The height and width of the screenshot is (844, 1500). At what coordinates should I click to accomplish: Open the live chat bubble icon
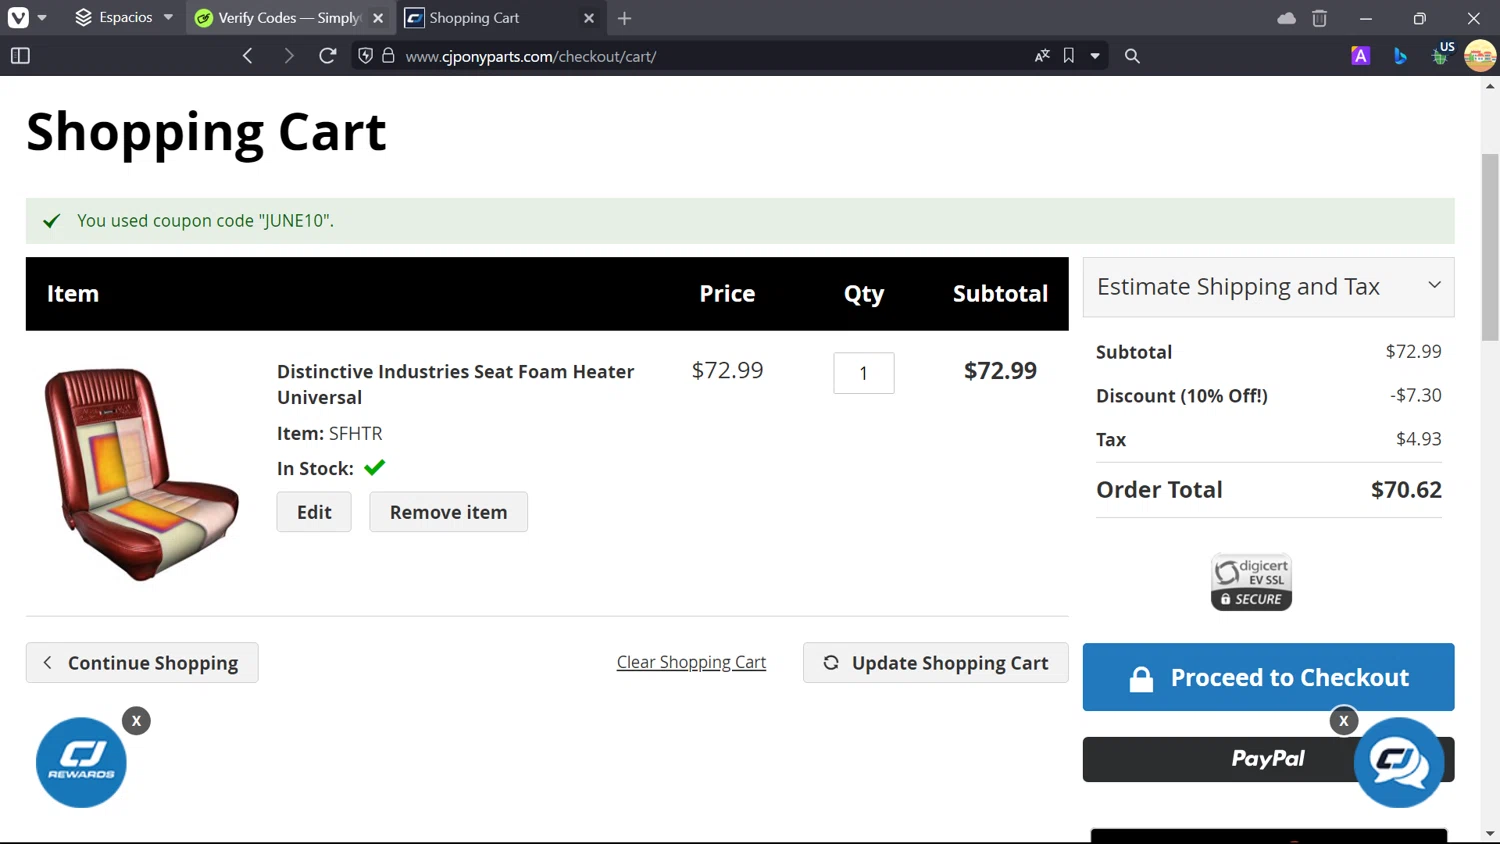1399,763
